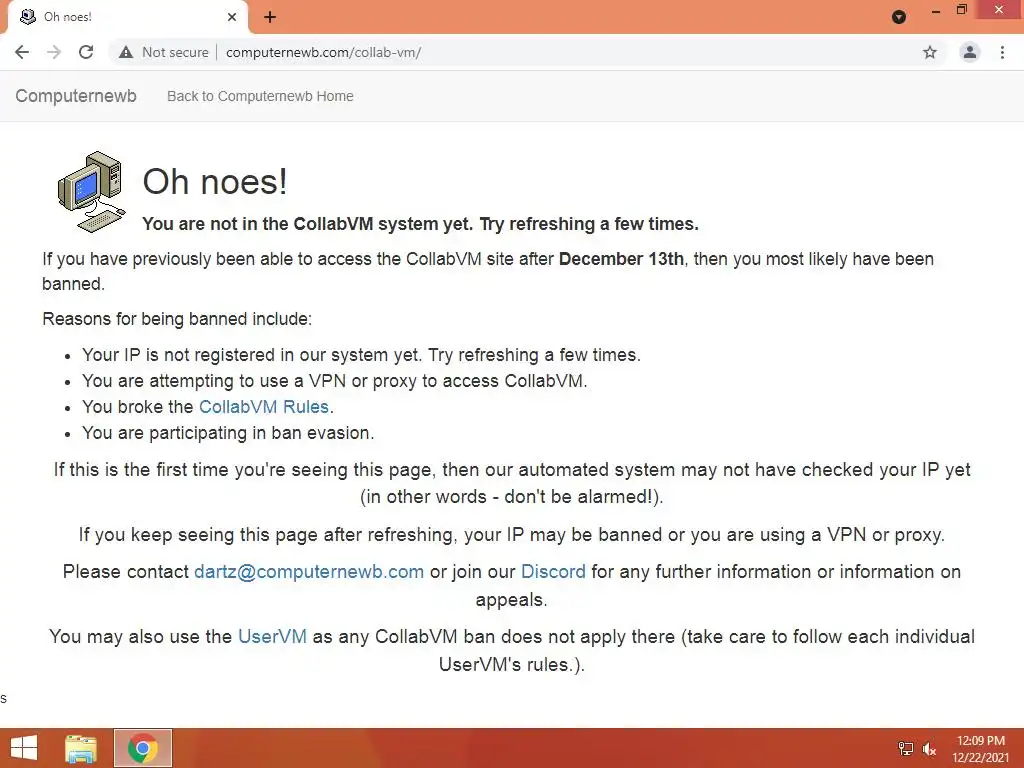This screenshot has width=1024, height=768.
Task: Minimize the Chrome window
Action: 936,10
